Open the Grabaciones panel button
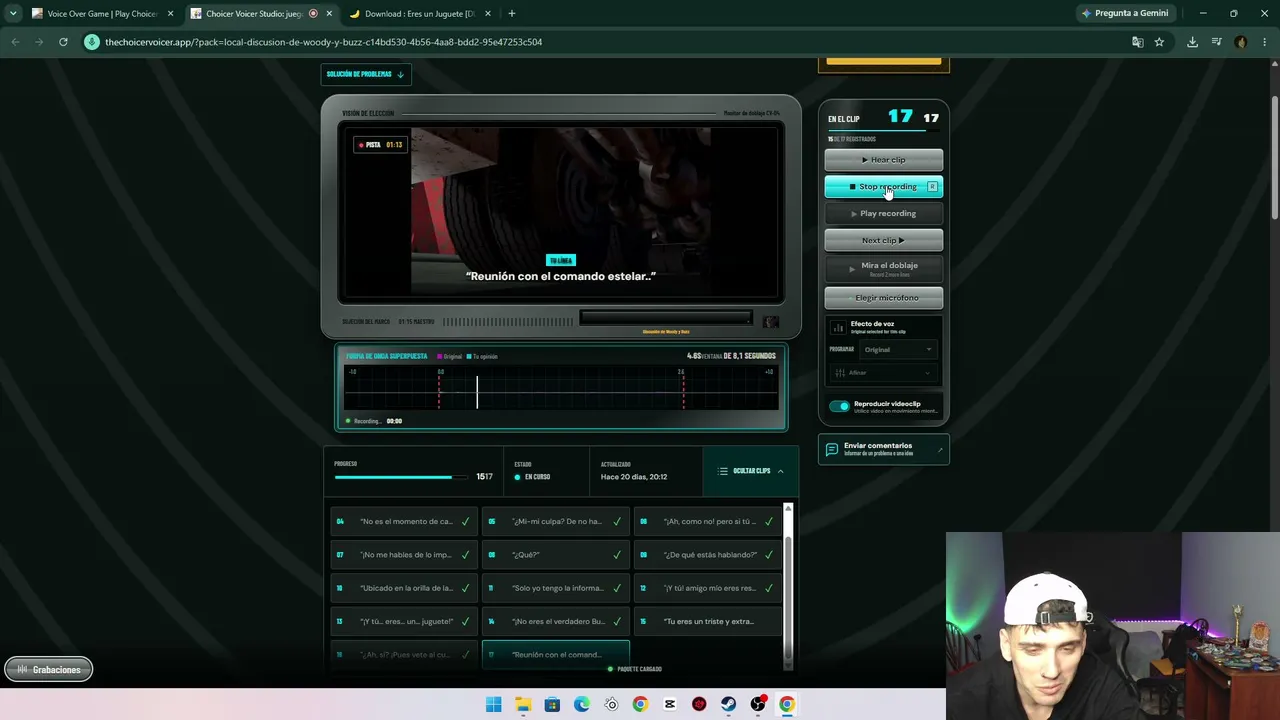This screenshot has height=720, width=1280. point(49,670)
